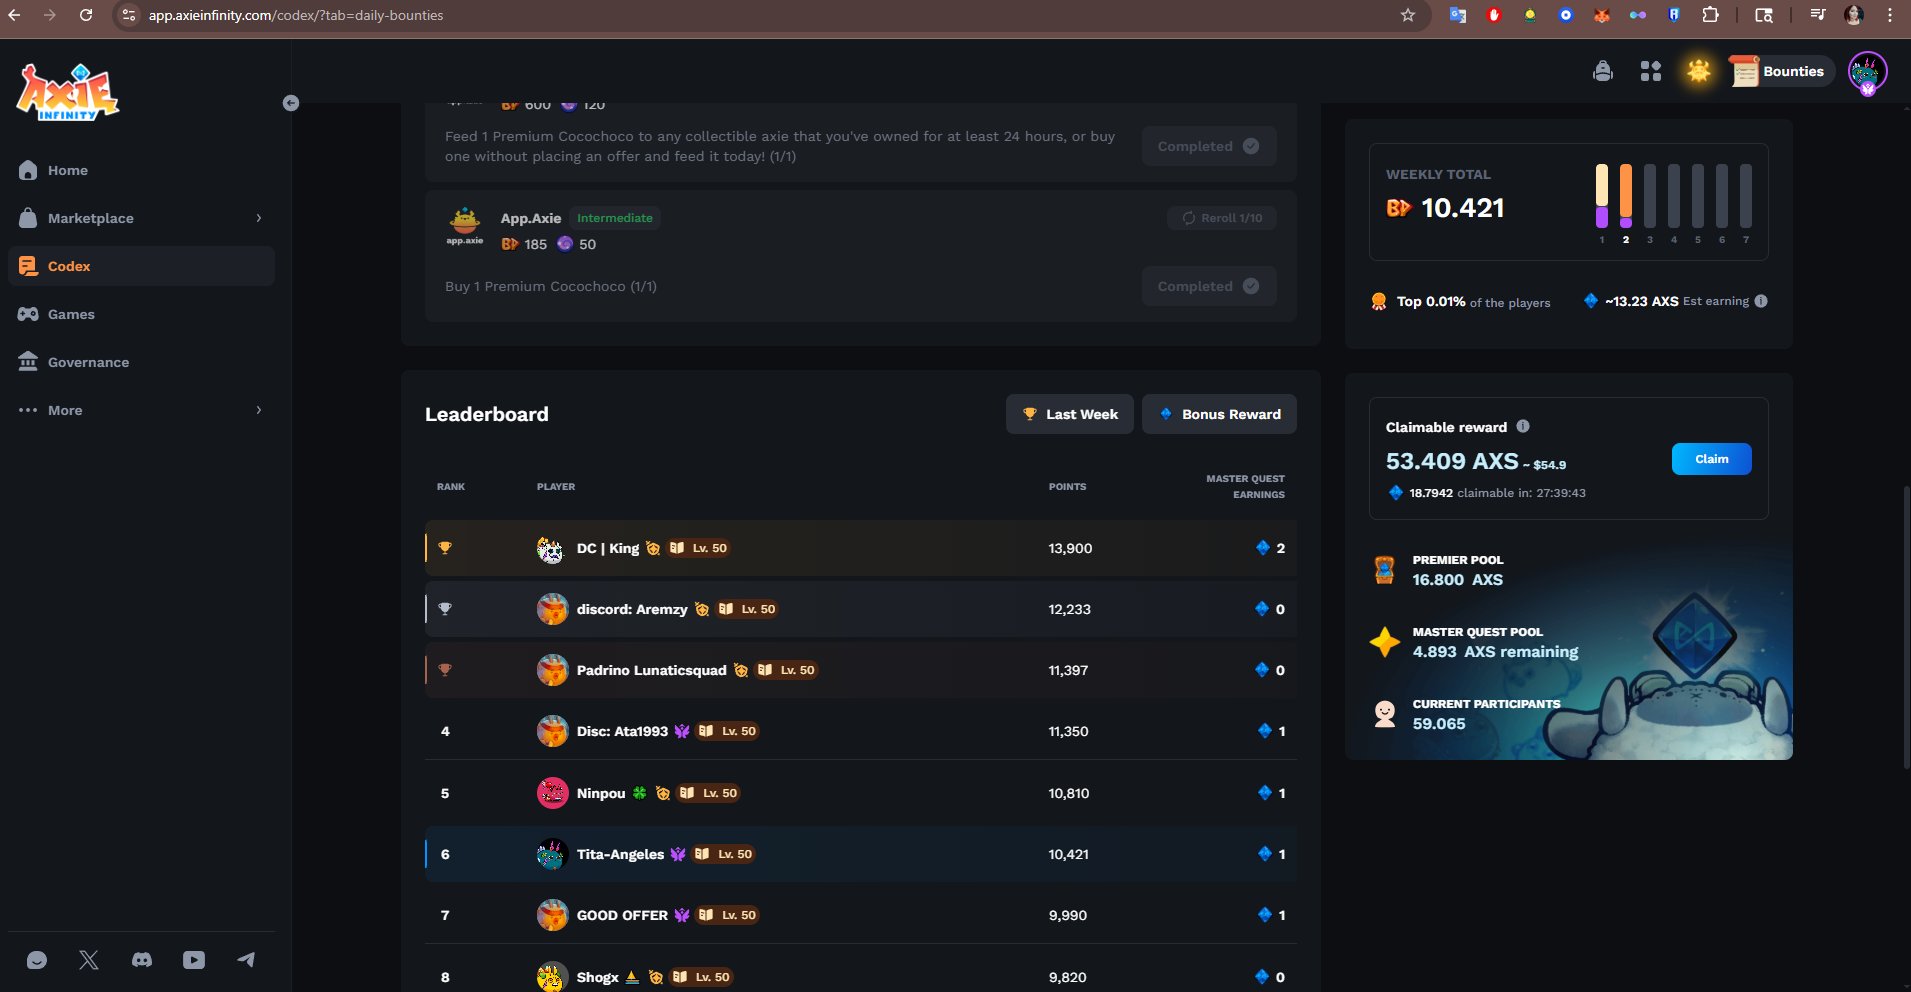The width and height of the screenshot is (1911, 992).
Task: Open the Chrome three-dot menu
Action: pos(1890,15)
